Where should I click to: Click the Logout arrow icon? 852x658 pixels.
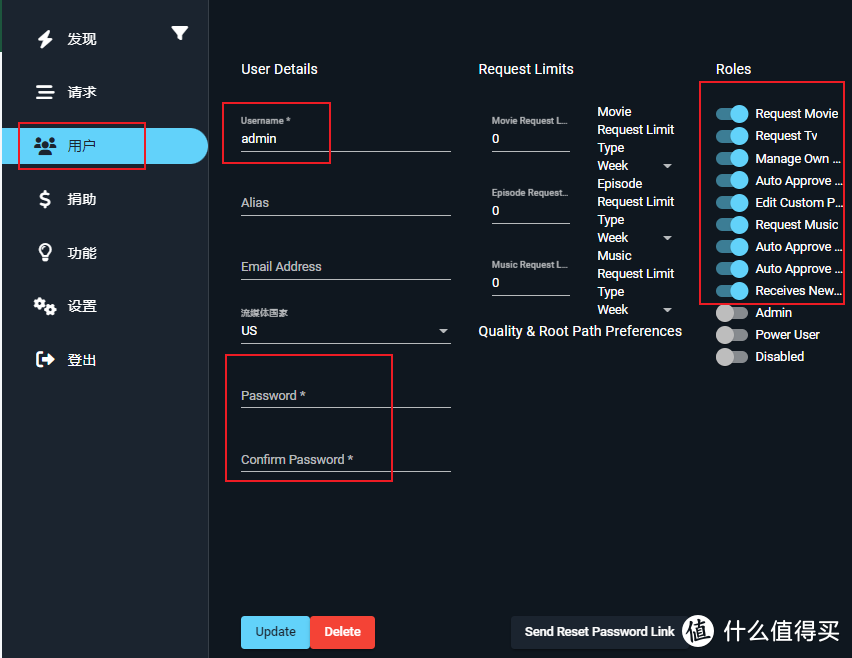[45, 359]
